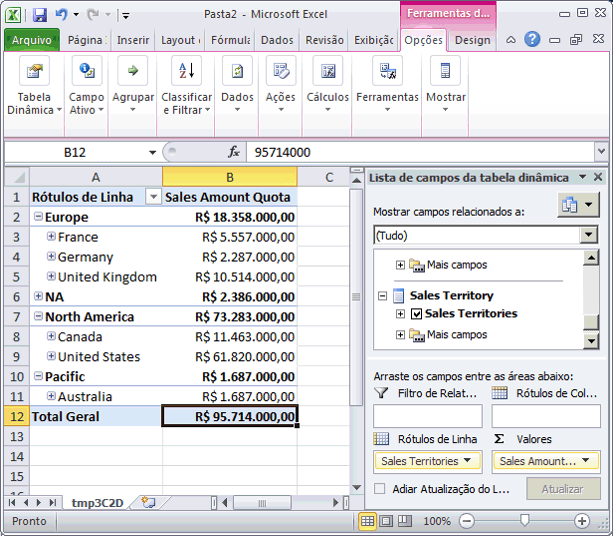Switch to the Dados ribbon tab

point(277,40)
